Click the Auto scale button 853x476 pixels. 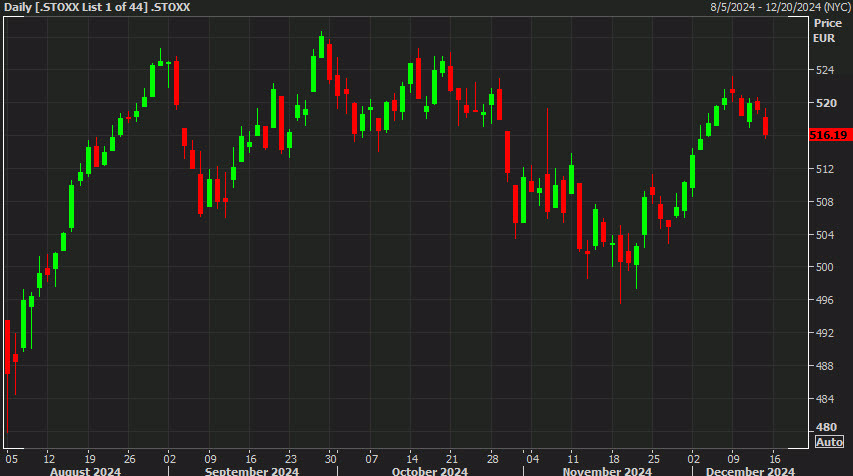(x=829, y=442)
